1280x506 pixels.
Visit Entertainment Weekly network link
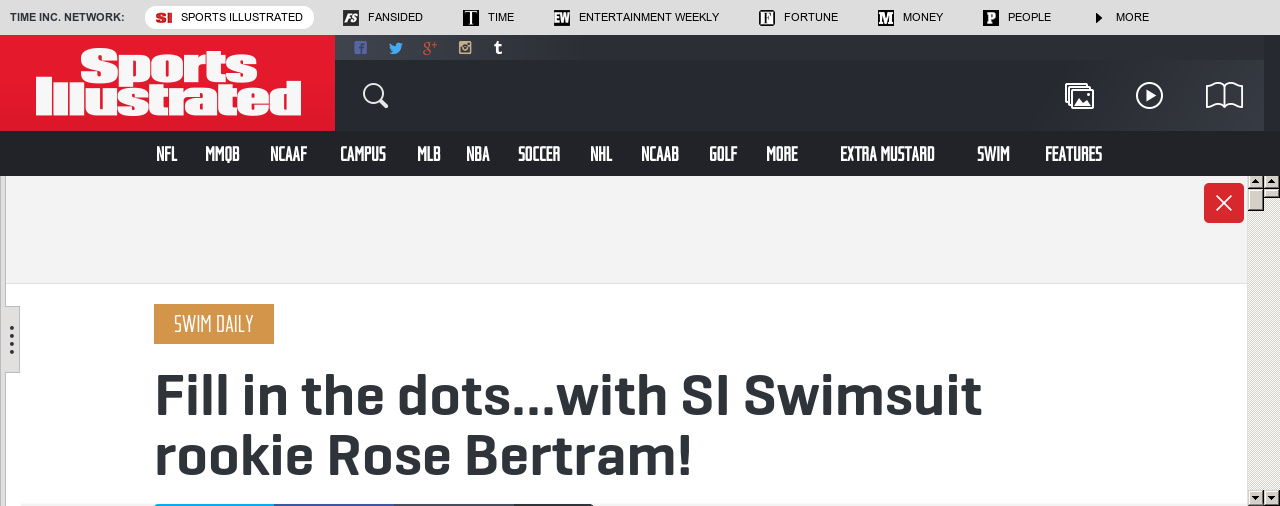pos(637,17)
